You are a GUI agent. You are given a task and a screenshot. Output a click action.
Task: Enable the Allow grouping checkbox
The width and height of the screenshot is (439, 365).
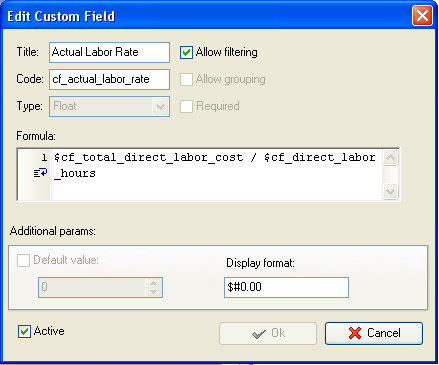point(186,79)
